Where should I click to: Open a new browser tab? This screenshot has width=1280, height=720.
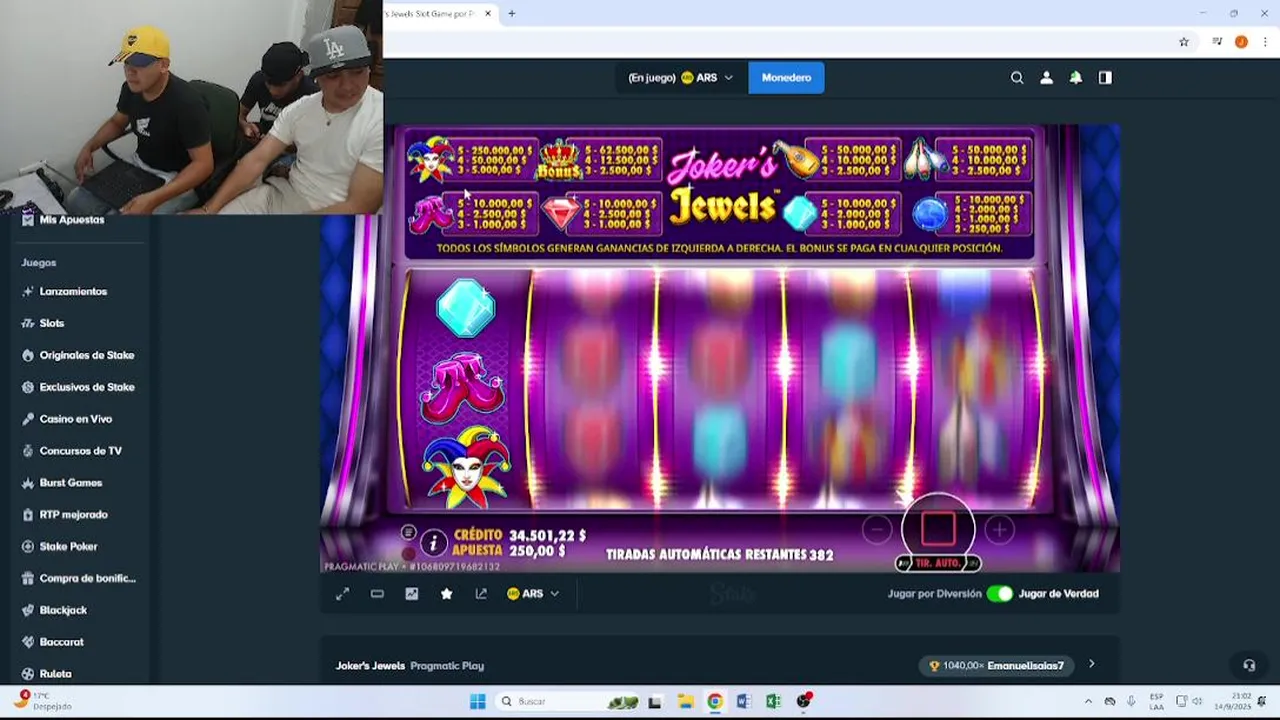pyautogui.click(x=512, y=14)
